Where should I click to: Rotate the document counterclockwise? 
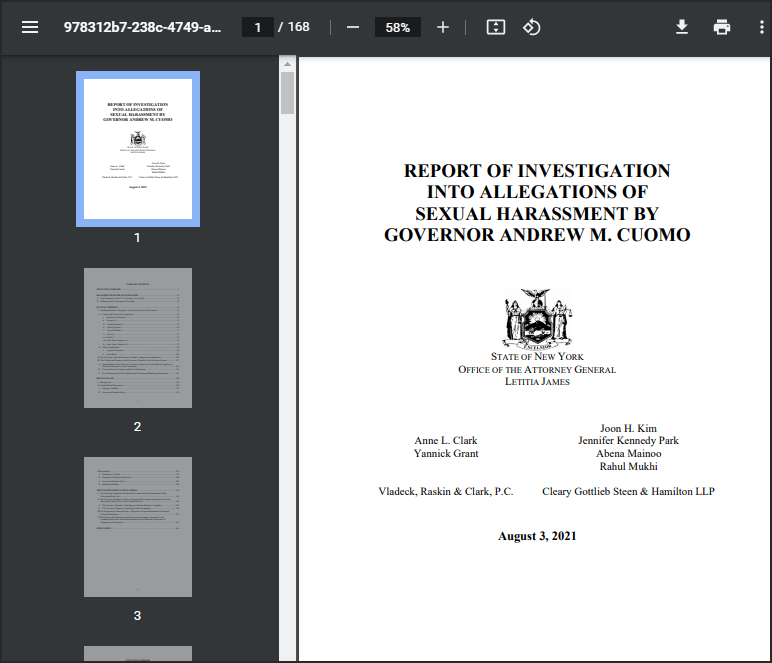[532, 27]
